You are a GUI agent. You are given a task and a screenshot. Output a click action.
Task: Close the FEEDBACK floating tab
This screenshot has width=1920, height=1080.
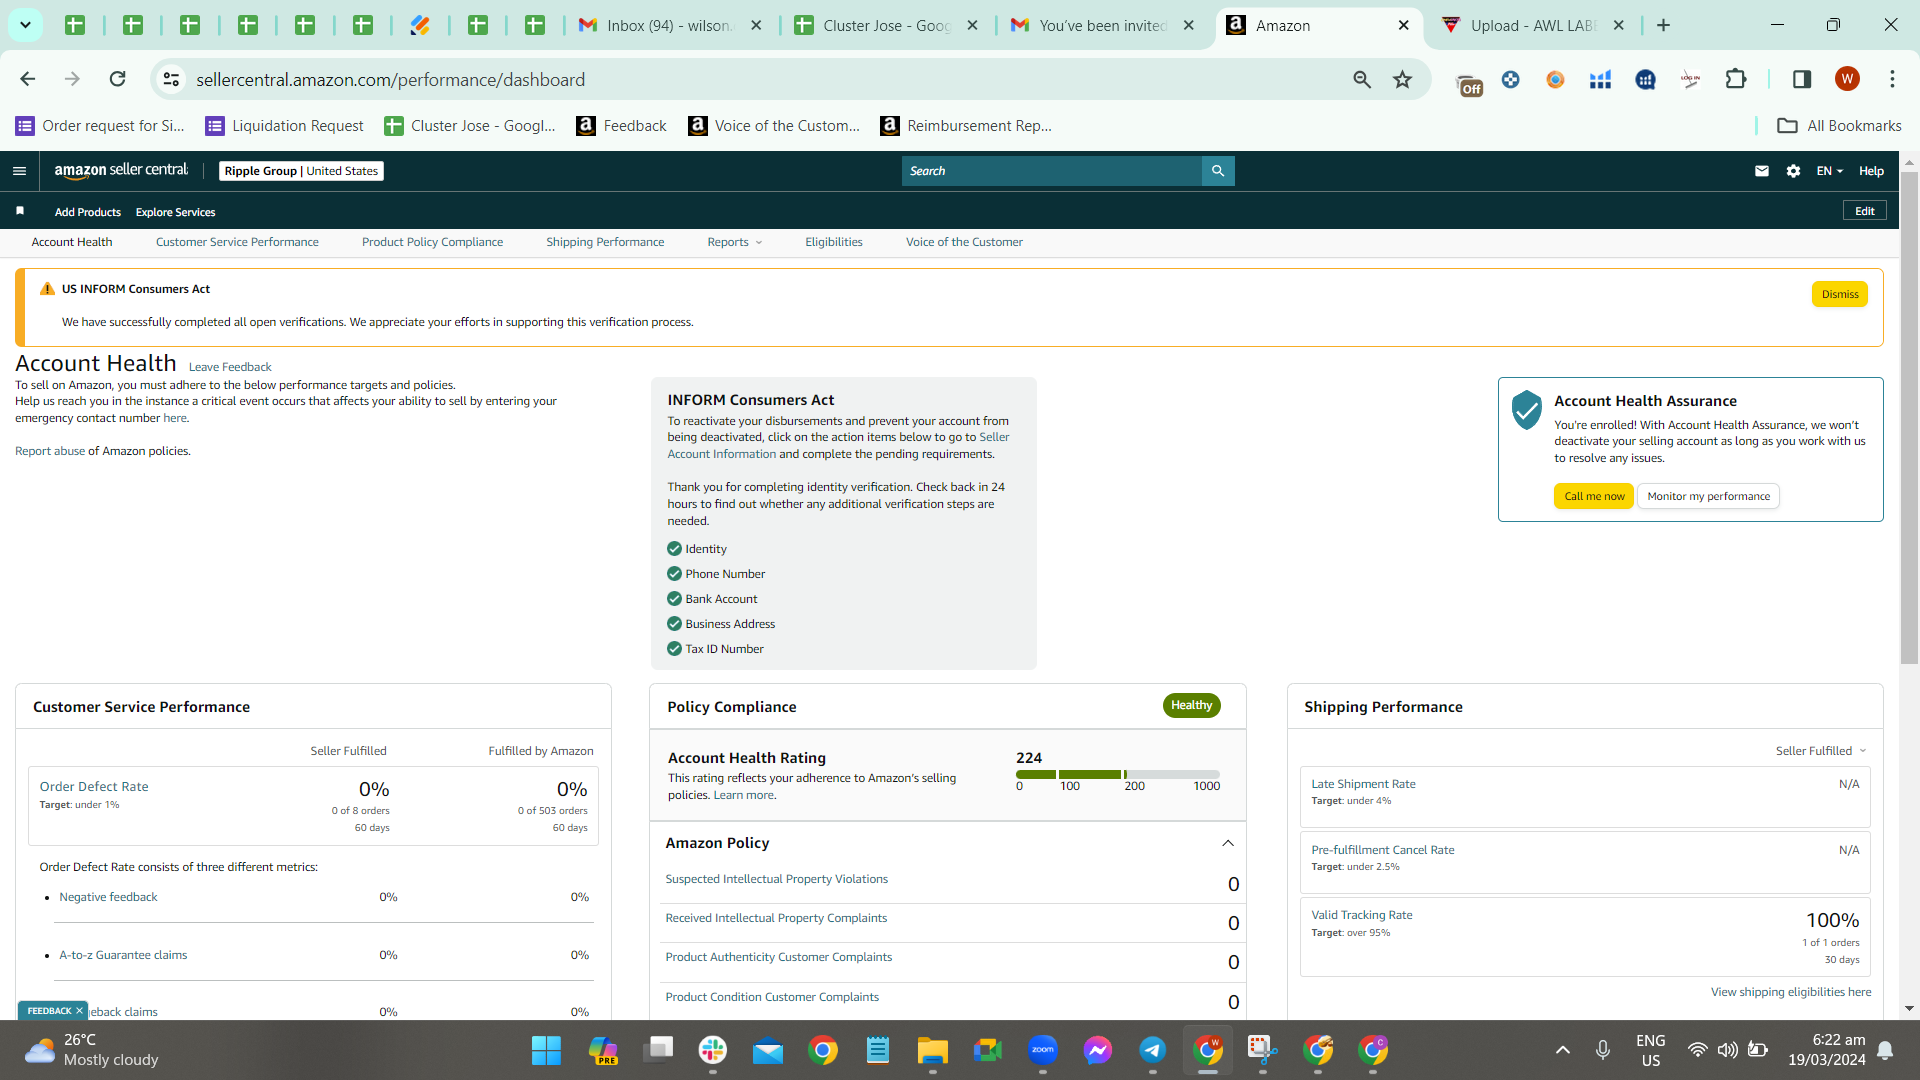(x=79, y=1011)
